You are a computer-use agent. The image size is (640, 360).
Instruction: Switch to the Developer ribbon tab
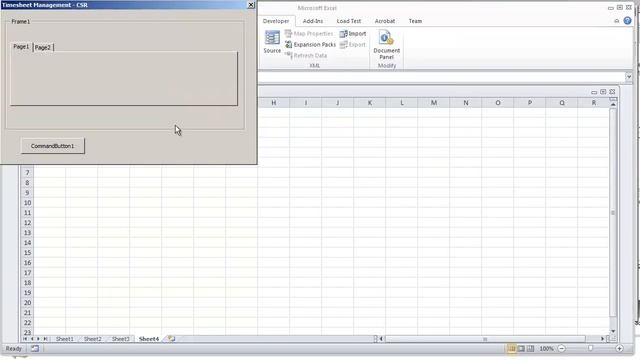pos(276,21)
